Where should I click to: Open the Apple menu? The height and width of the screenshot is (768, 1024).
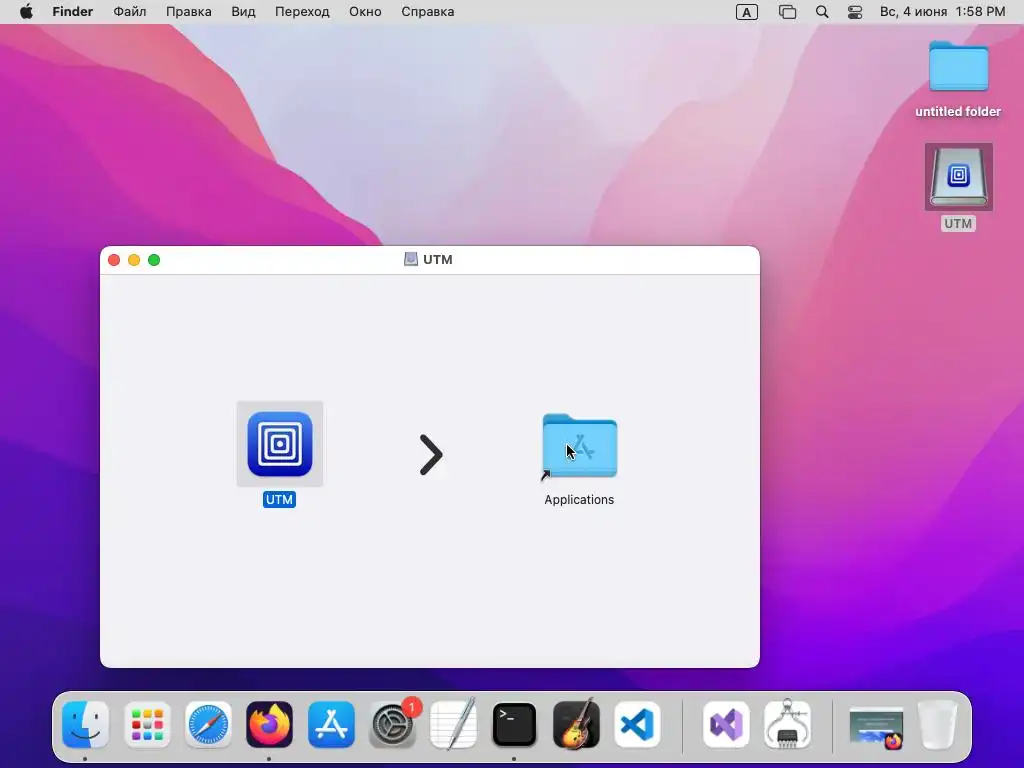pos(26,12)
